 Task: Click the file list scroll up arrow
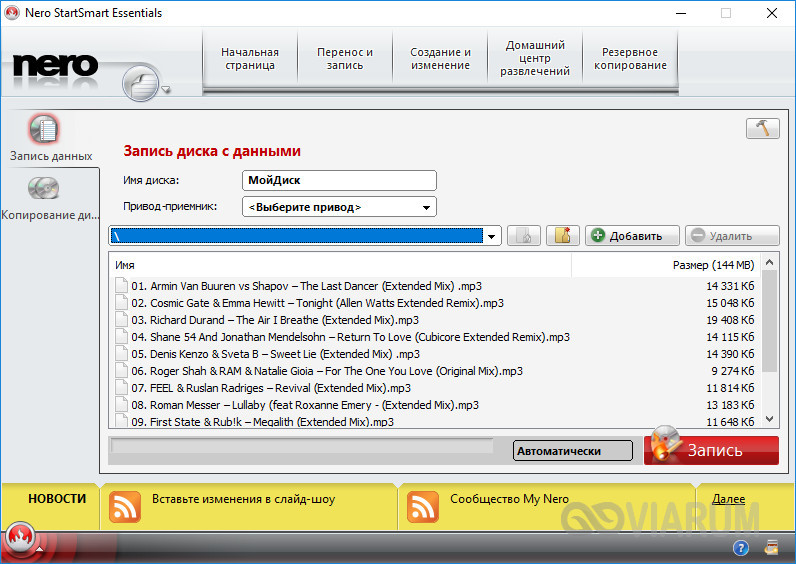tap(769, 262)
